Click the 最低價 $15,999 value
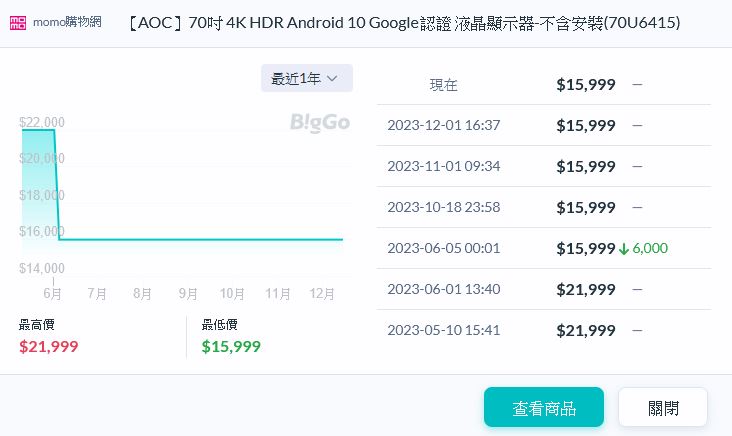732x436 pixels. pyautogui.click(x=231, y=347)
